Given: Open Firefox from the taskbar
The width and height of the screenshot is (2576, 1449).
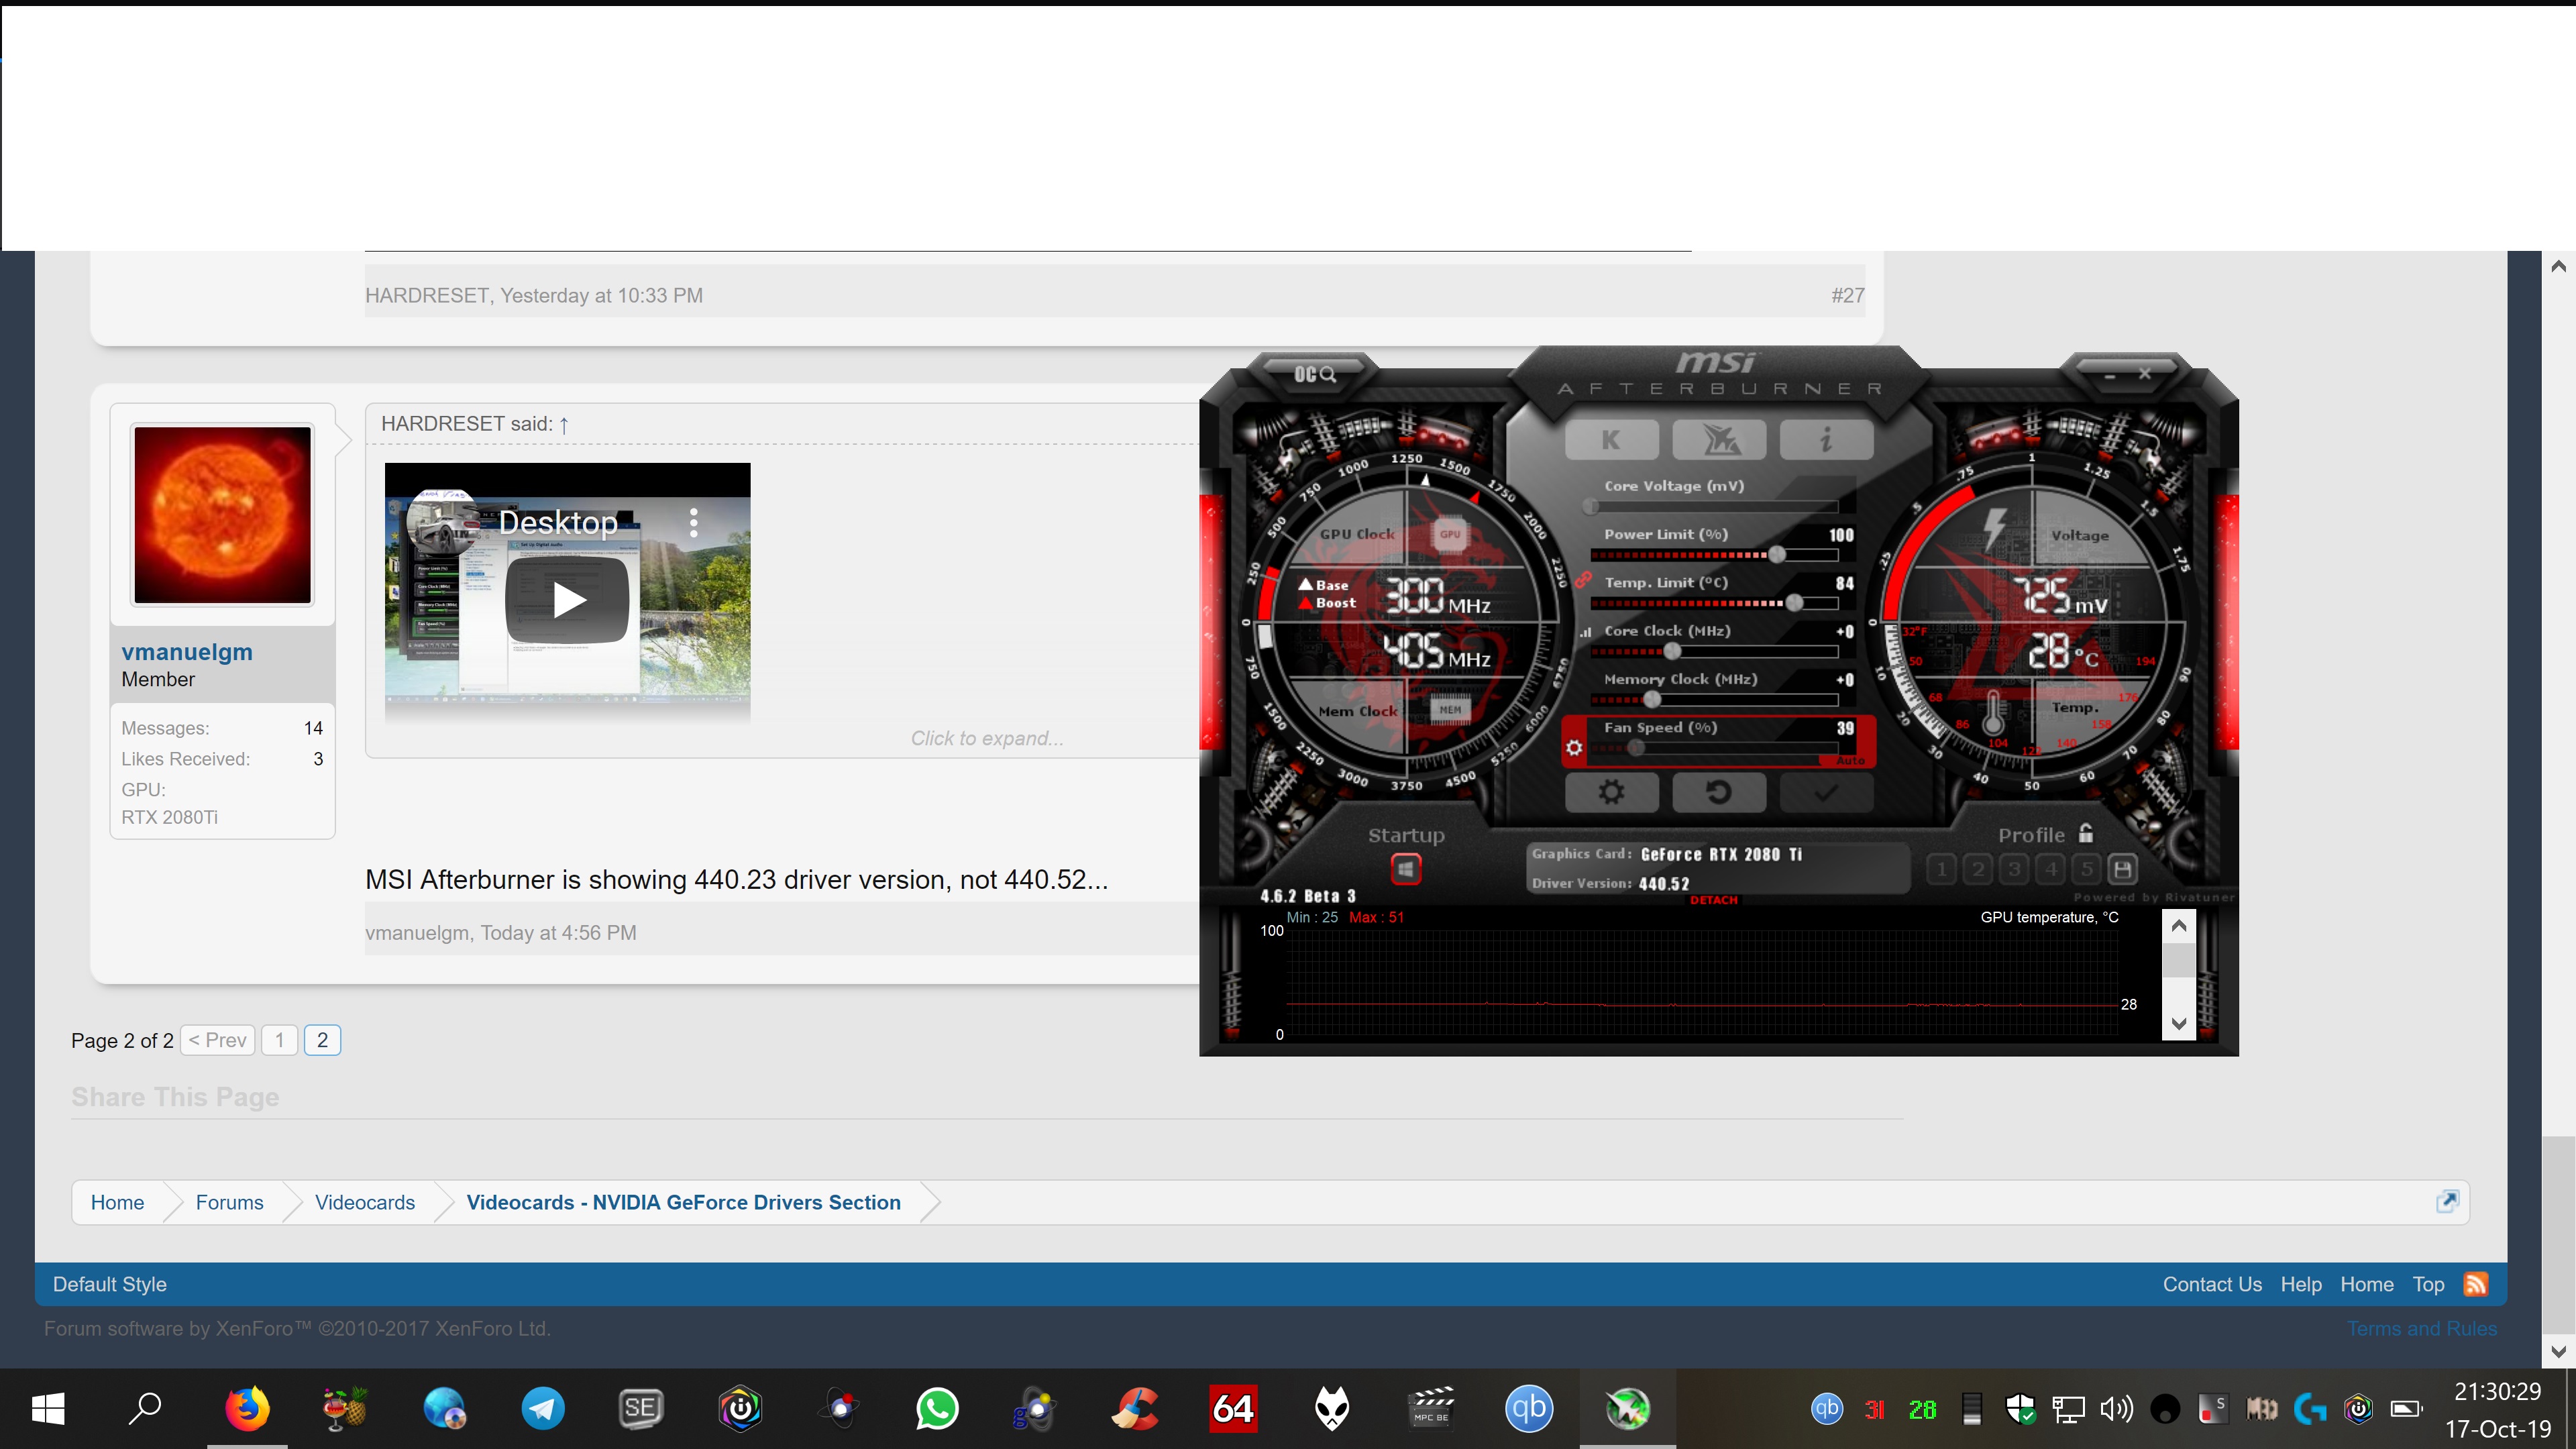Looking at the screenshot, I should pyautogui.click(x=247, y=1409).
